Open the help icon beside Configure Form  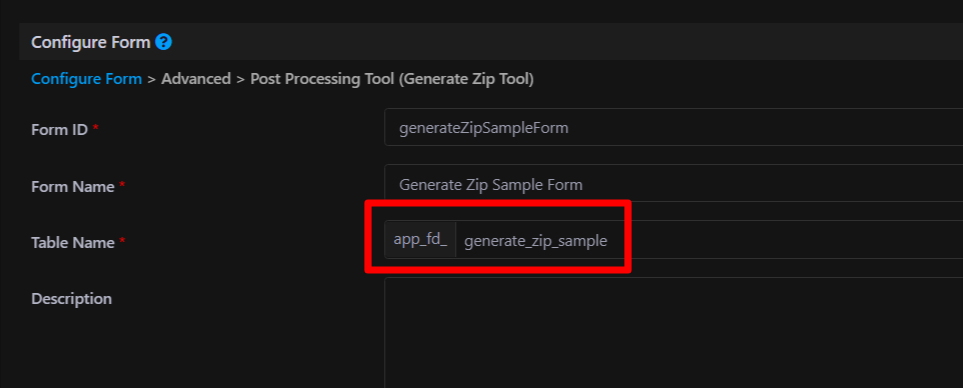(x=163, y=42)
